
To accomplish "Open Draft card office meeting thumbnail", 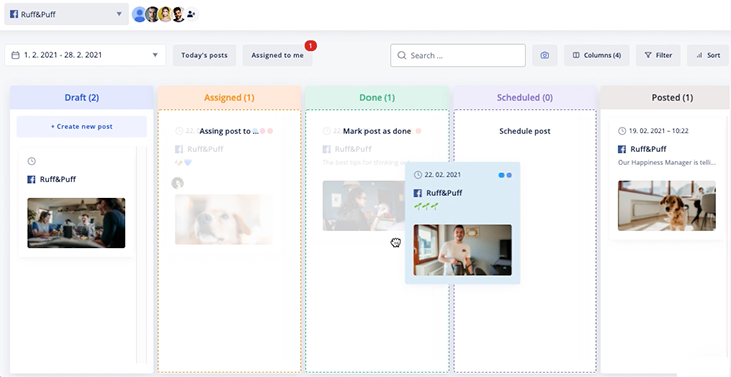I will click(76, 223).
